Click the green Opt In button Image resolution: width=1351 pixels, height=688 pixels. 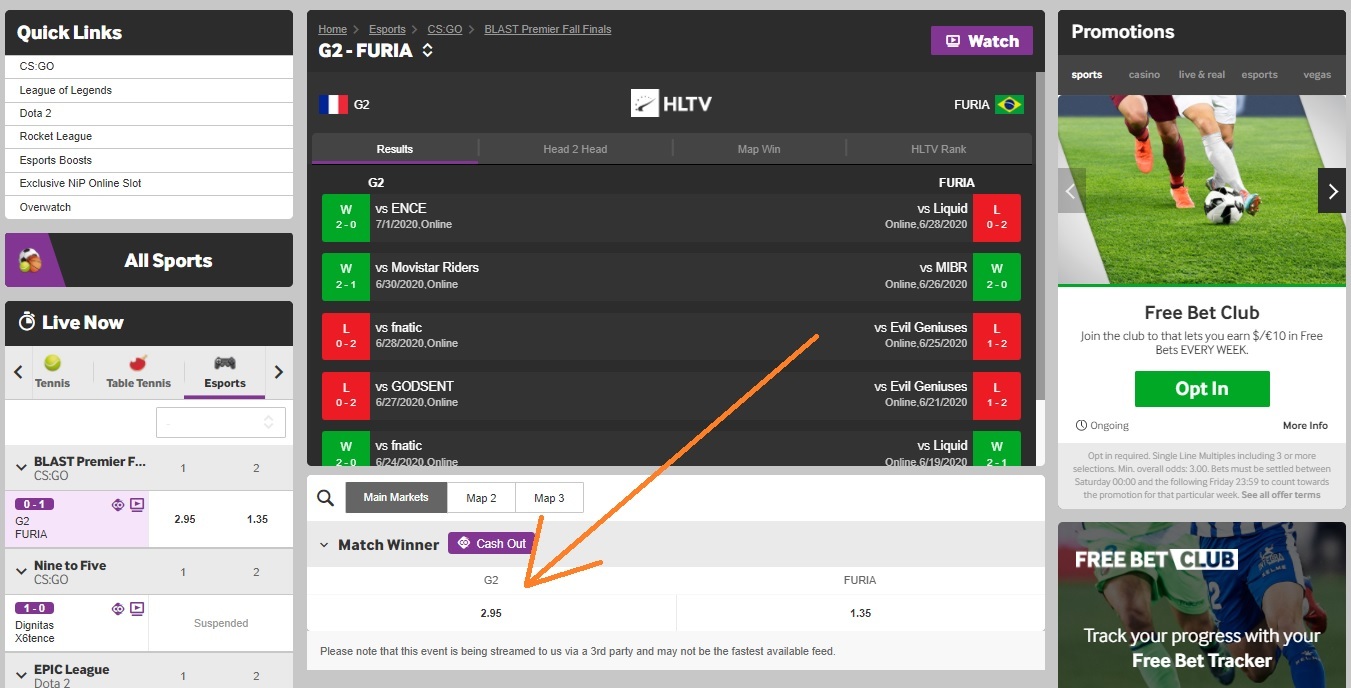point(1202,389)
